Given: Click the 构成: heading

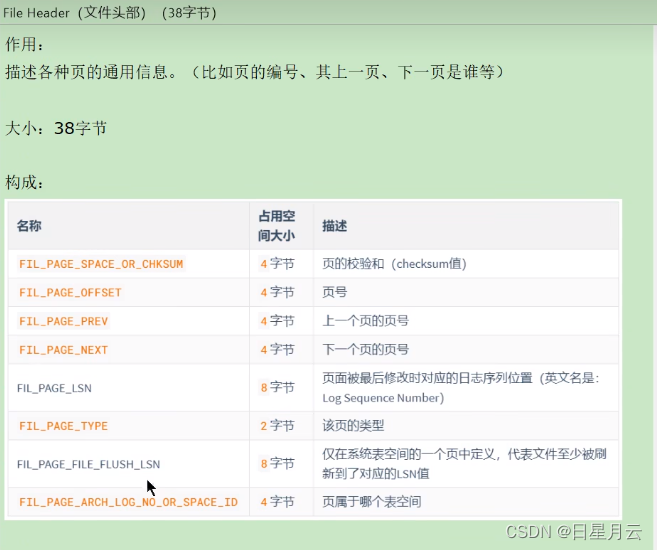Looking at the screenshot, I should pos(24,182).
